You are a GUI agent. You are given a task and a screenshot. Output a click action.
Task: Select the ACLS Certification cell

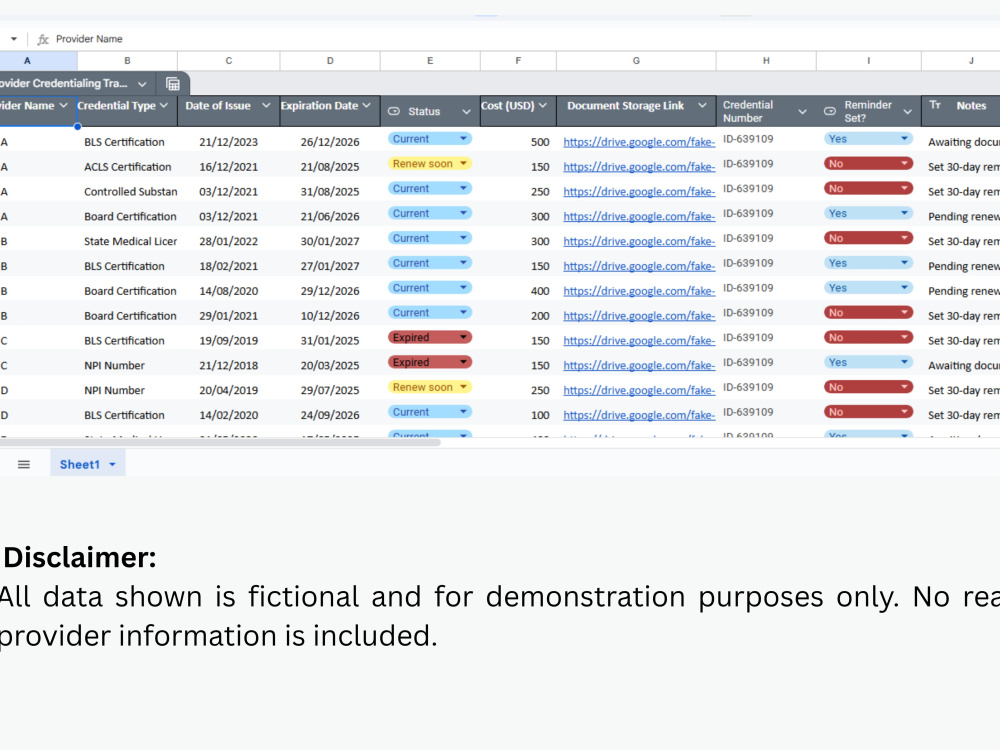128,167
